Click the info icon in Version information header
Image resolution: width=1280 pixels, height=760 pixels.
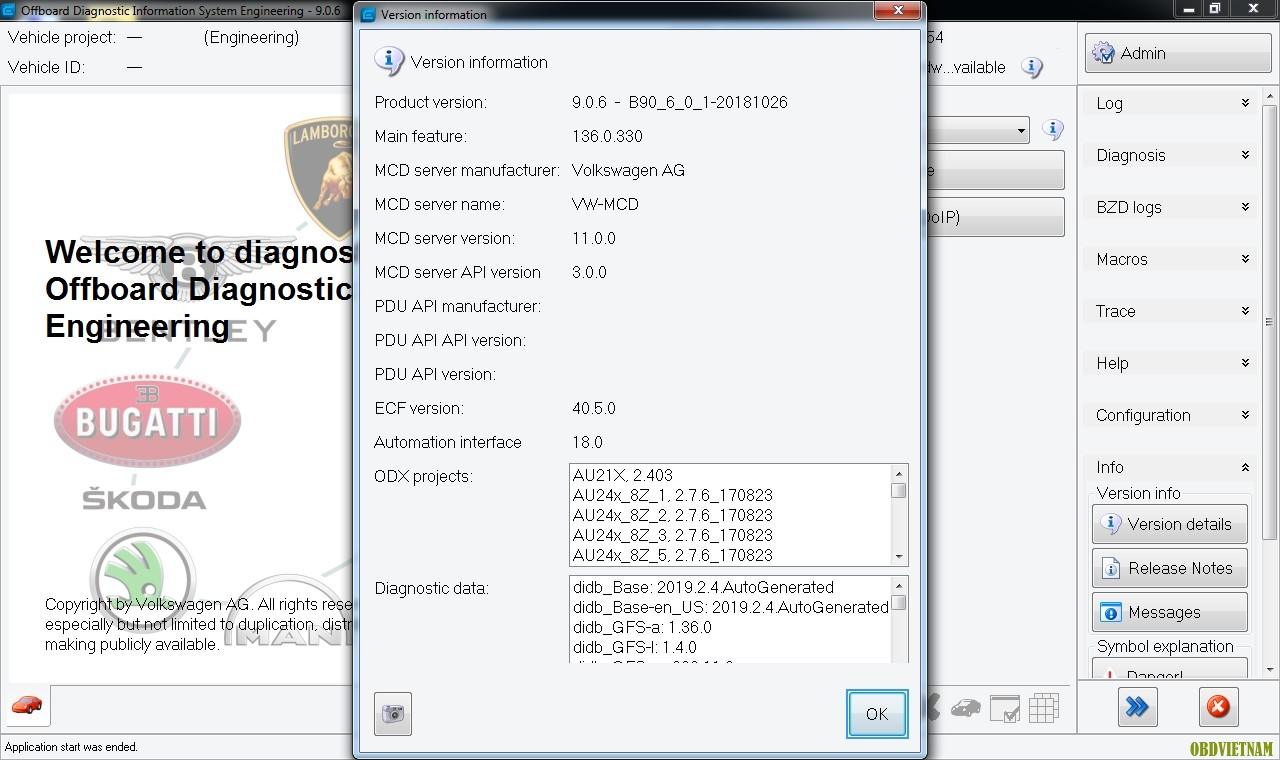pyautogui.click(x=389, y=61)
